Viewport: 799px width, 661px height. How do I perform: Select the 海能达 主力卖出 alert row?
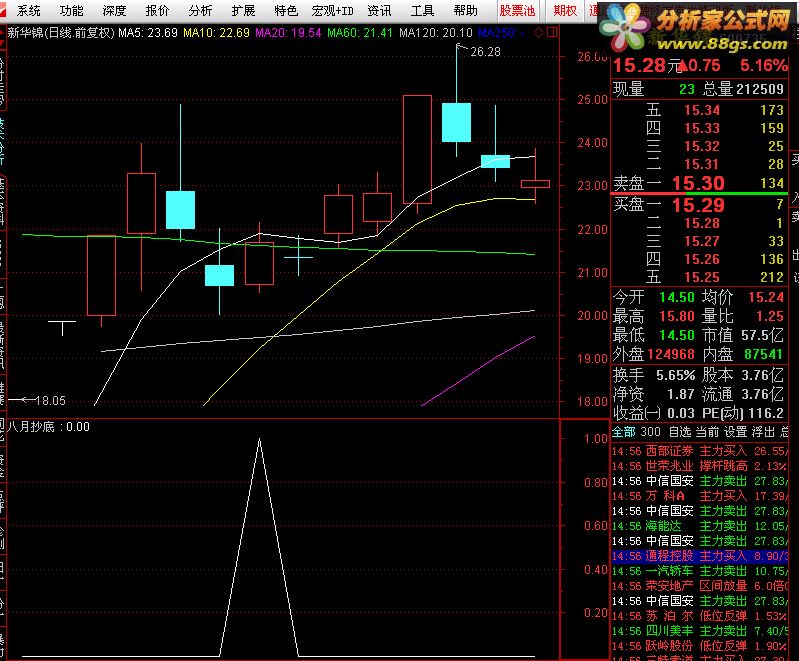[700, 526]
